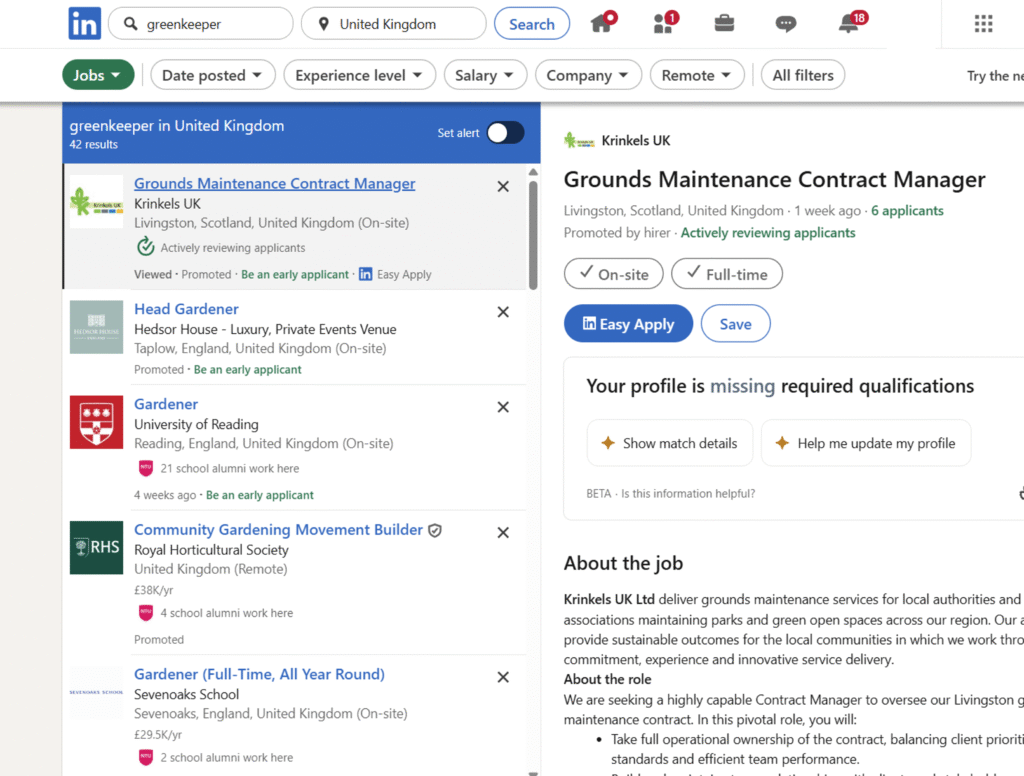Open the Jobs briefcase icon
1024x776 pixels.
pyautogui.click(x=725, y=24)
